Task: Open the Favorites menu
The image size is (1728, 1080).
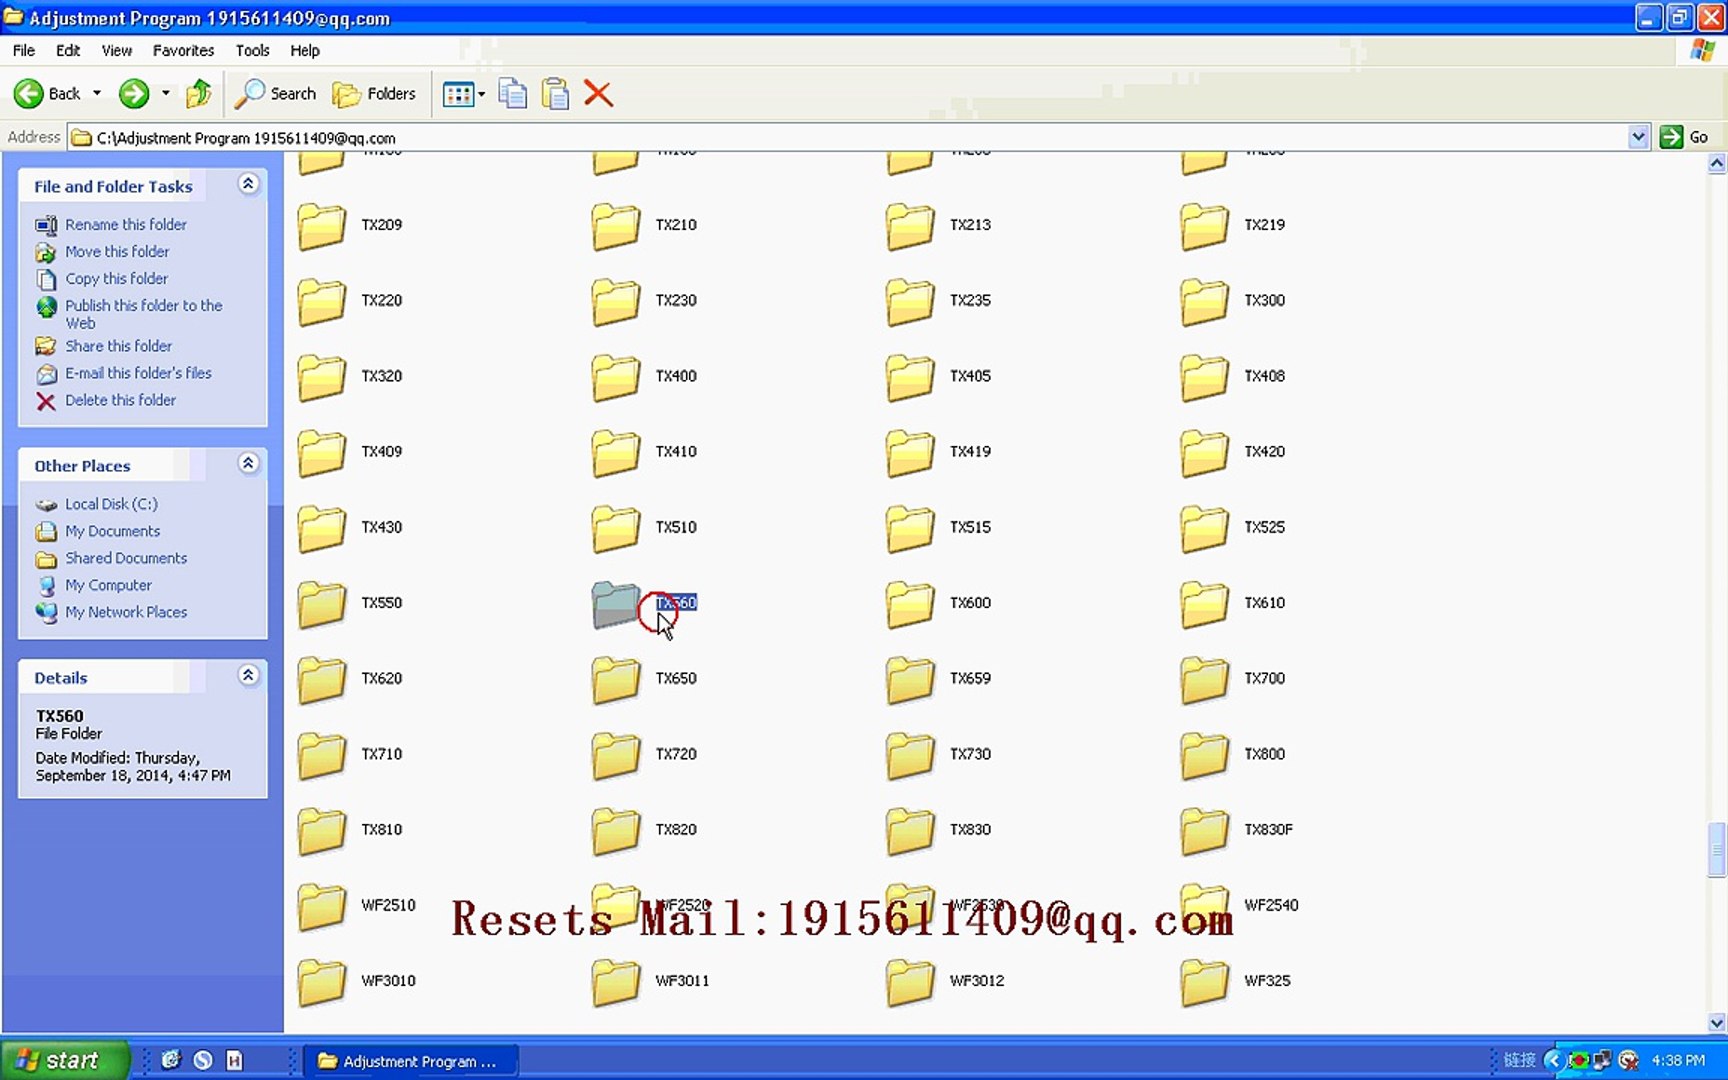Action: pos(183,50)
